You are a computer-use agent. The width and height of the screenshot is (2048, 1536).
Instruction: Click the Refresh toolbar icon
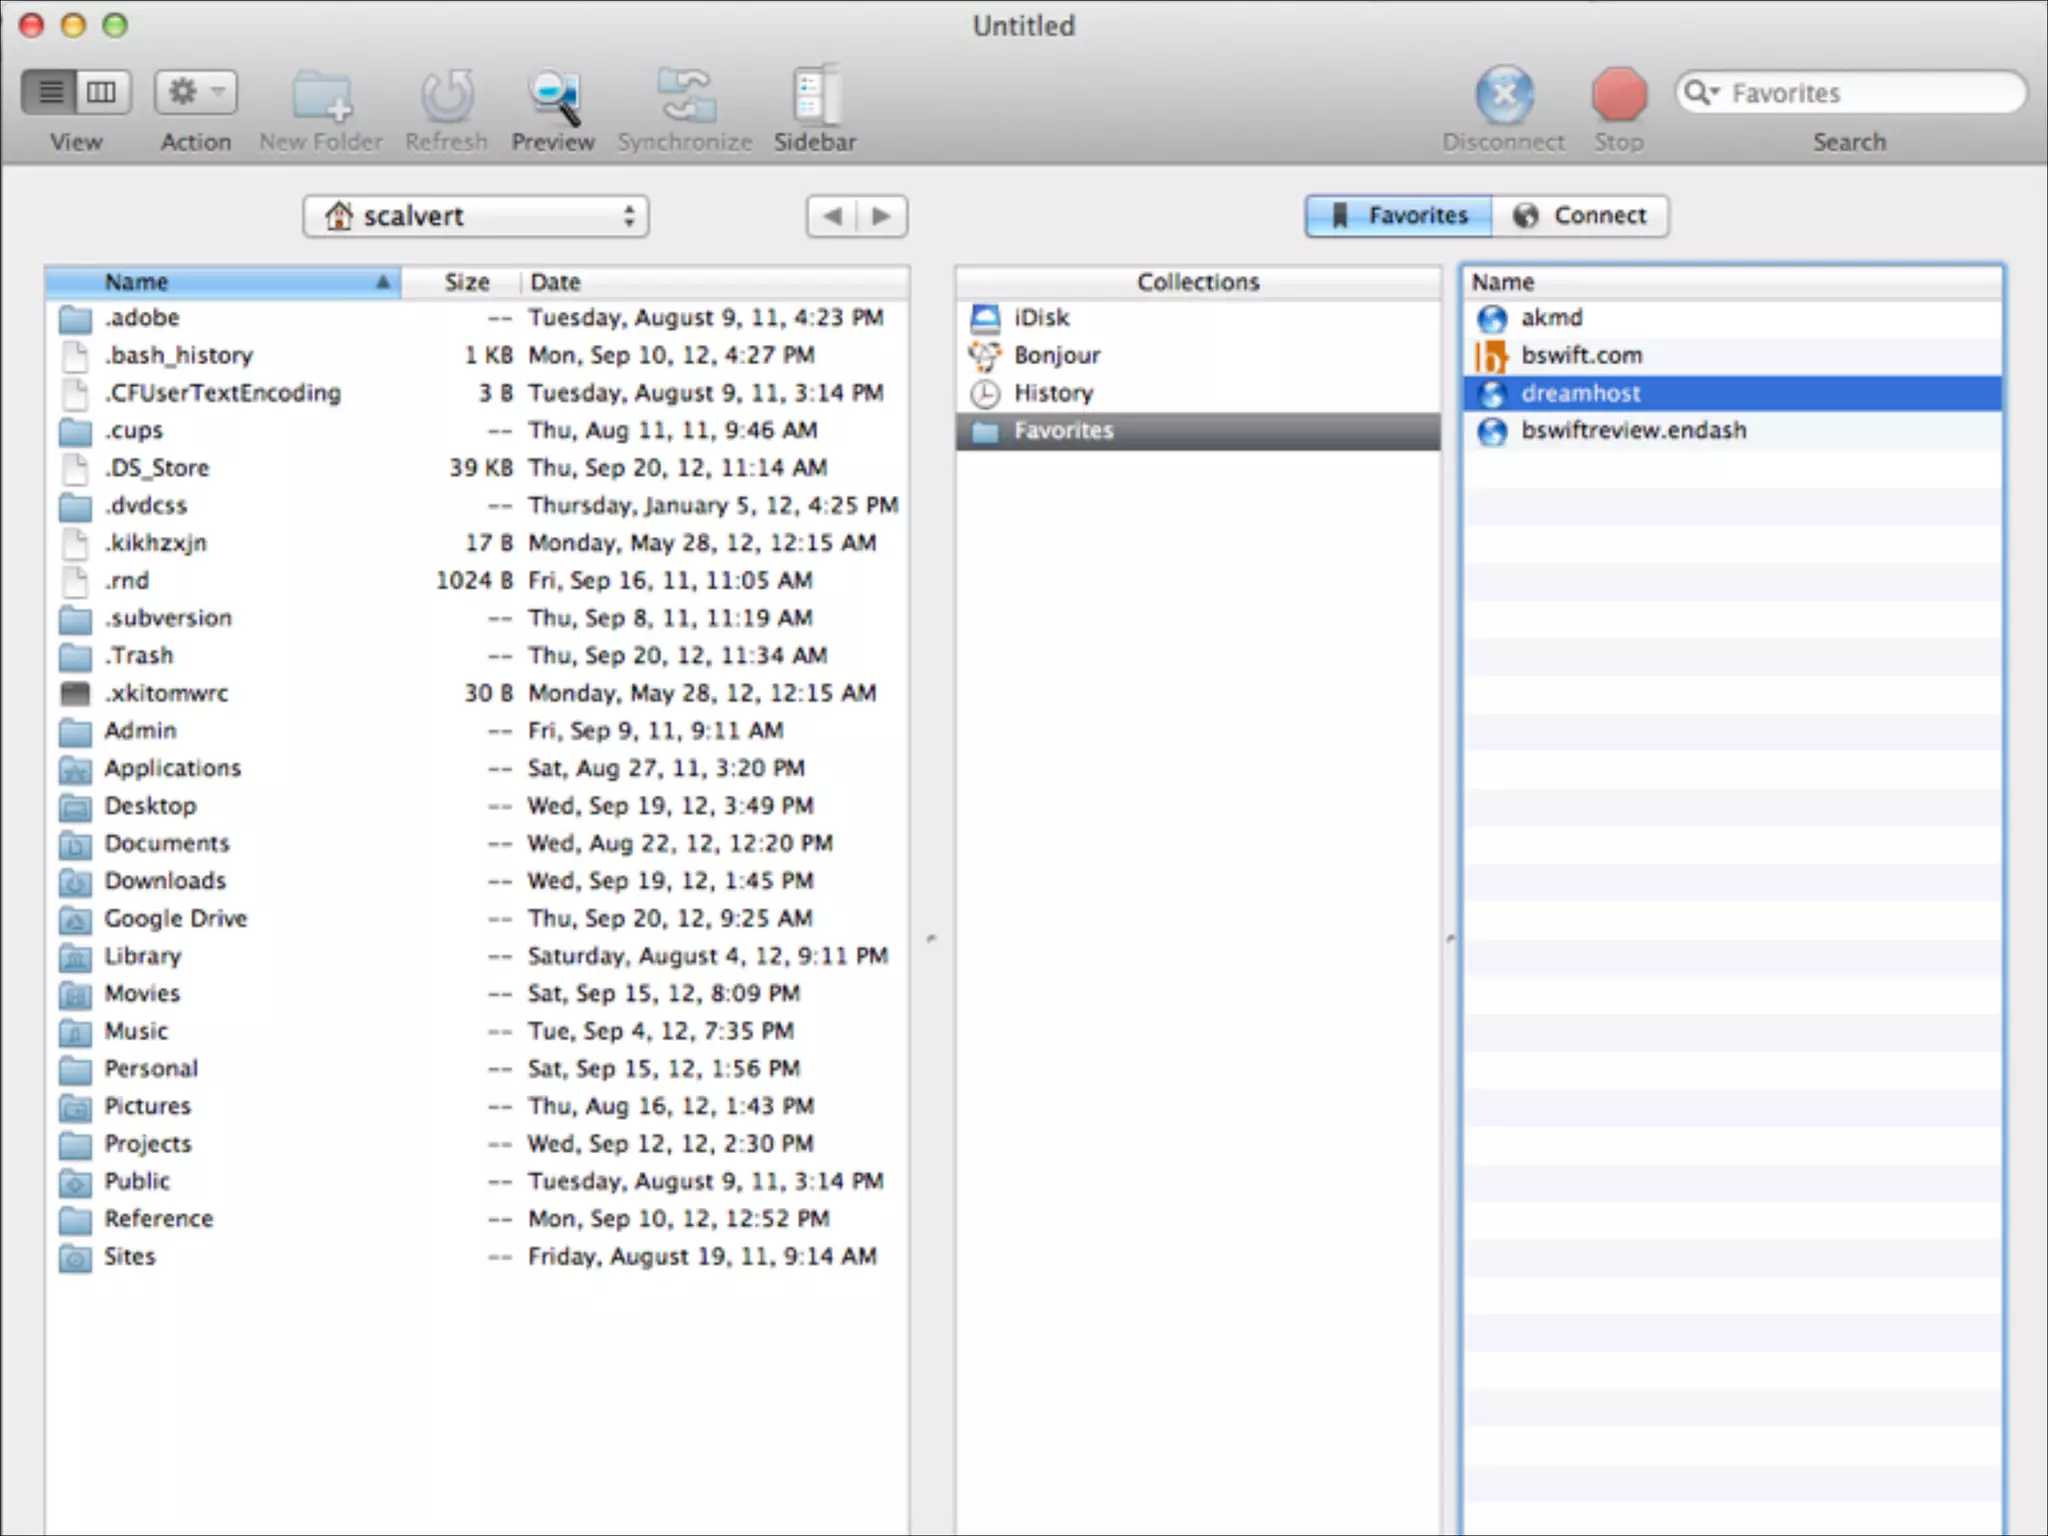(446, 96)
